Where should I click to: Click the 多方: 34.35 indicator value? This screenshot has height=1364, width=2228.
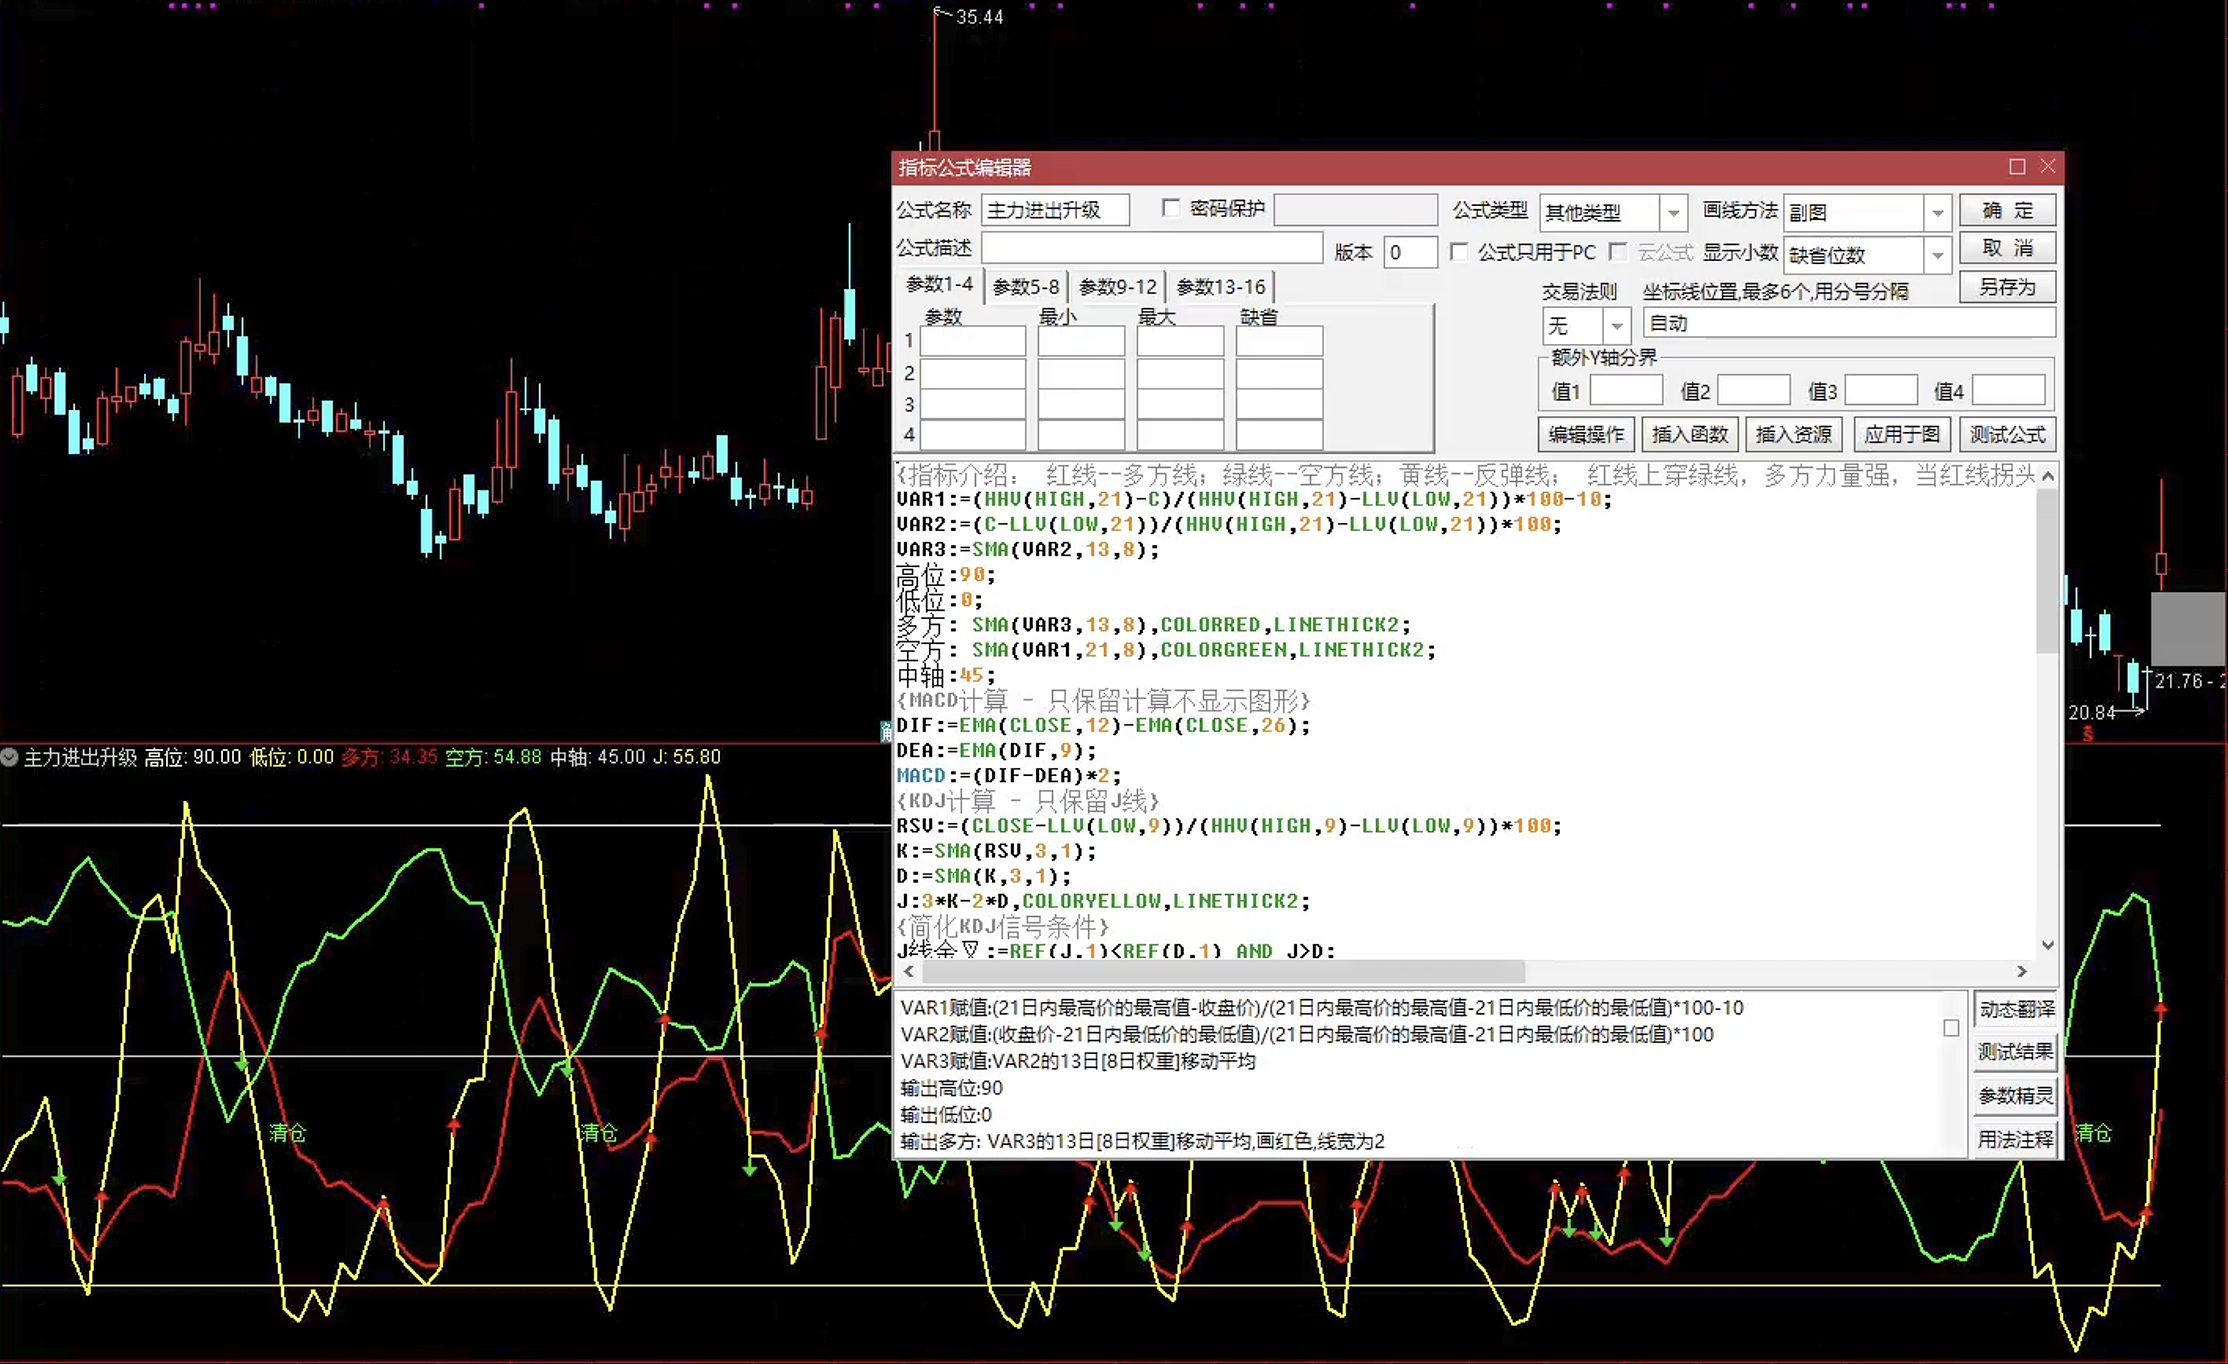click(x=389, y=757)
